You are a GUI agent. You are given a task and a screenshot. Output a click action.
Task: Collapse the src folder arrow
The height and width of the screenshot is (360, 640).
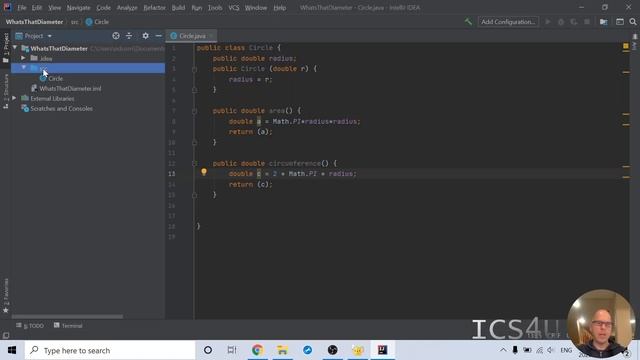(x=23, y=68)
